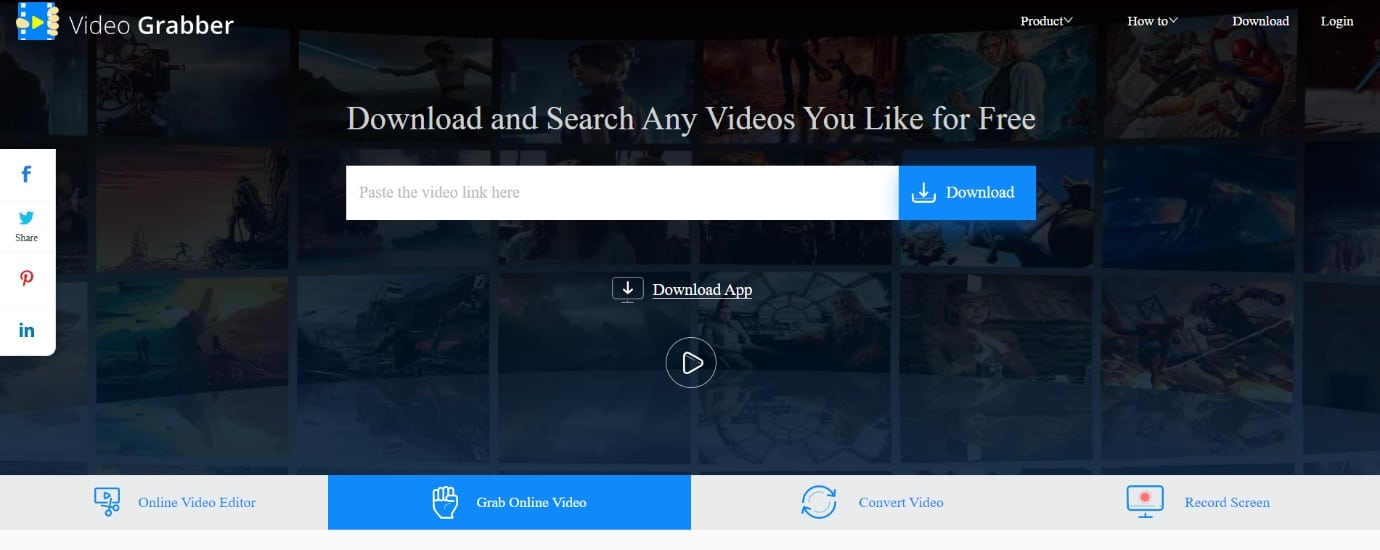
Task: Click the Video Grabber logo icon
Action: 38,21
